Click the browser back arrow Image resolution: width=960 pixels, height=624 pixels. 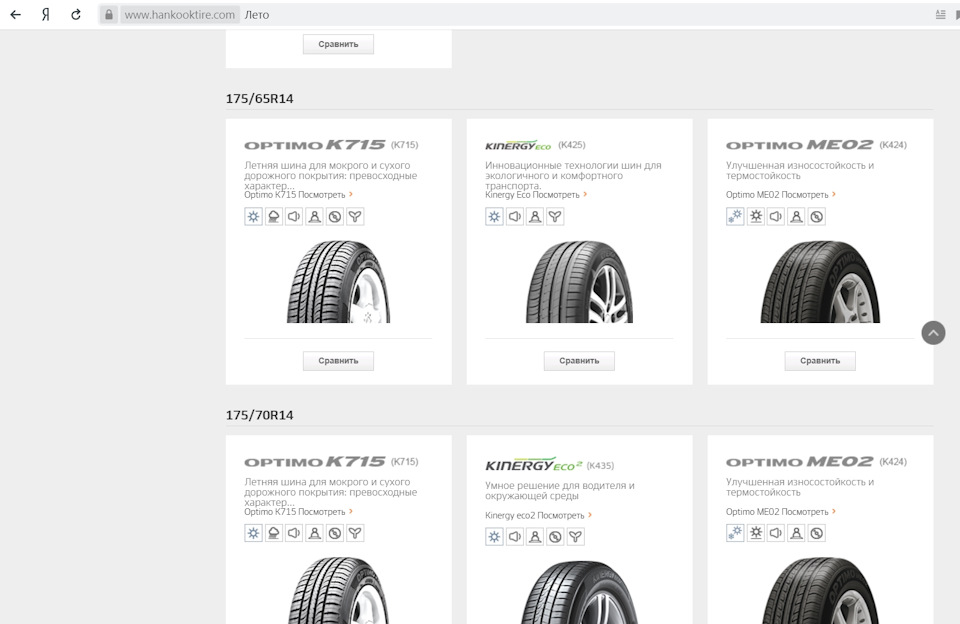[15, 15]
